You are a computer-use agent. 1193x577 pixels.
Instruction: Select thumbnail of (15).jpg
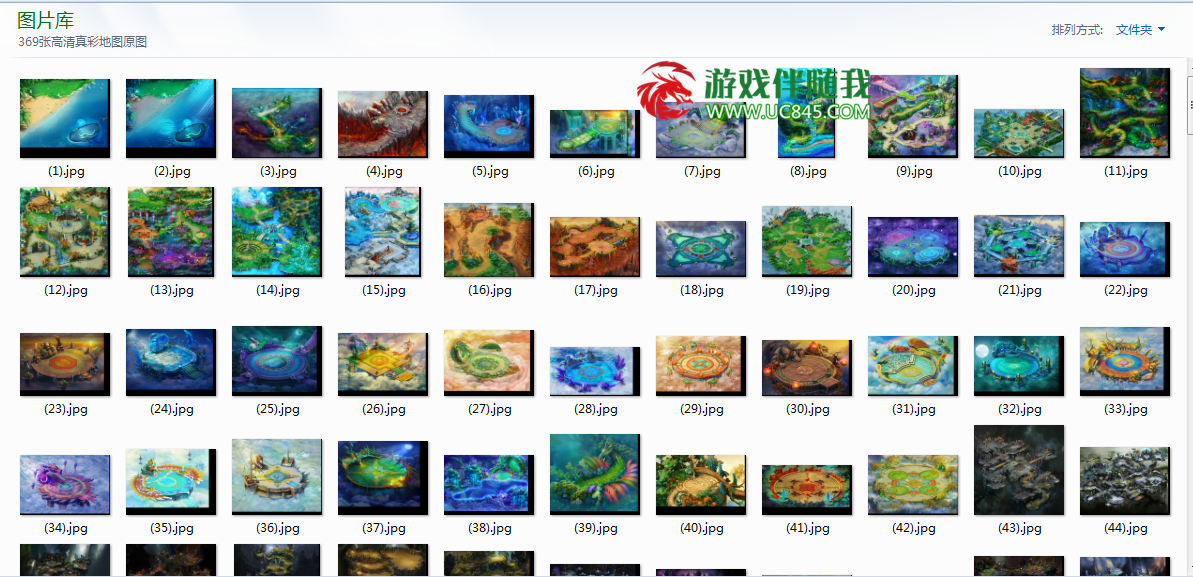[383, 231]
